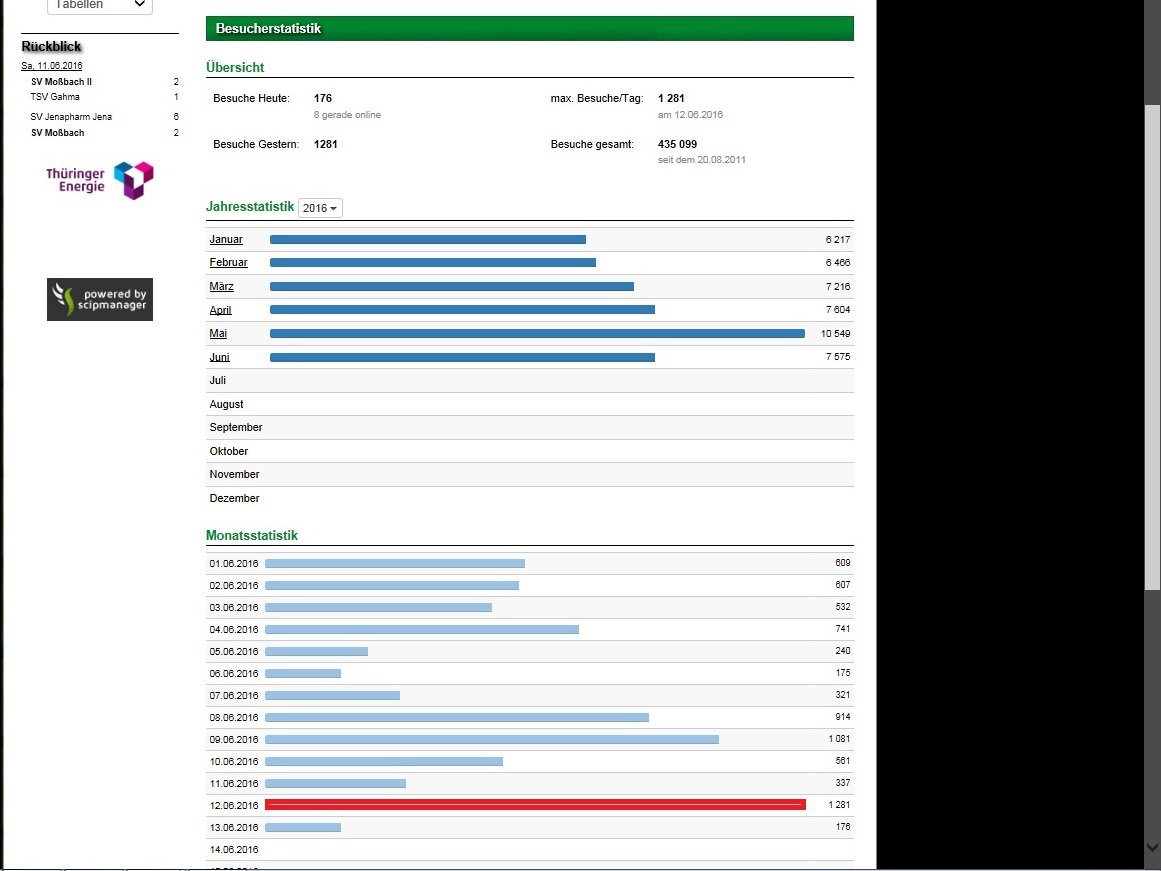The height and width of the screenshot is (871, 1161).
Task: Click the Besucherstatistik header
Action: (529, 28)
